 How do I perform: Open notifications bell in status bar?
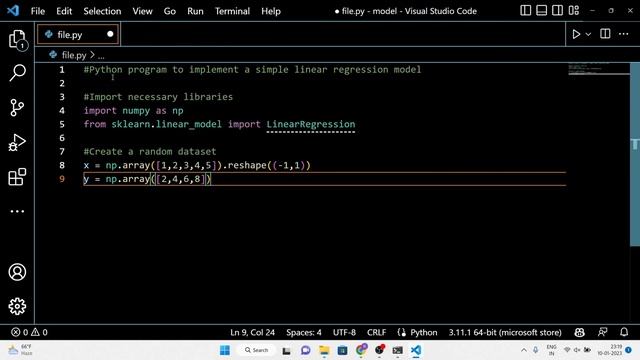point(624,332)
